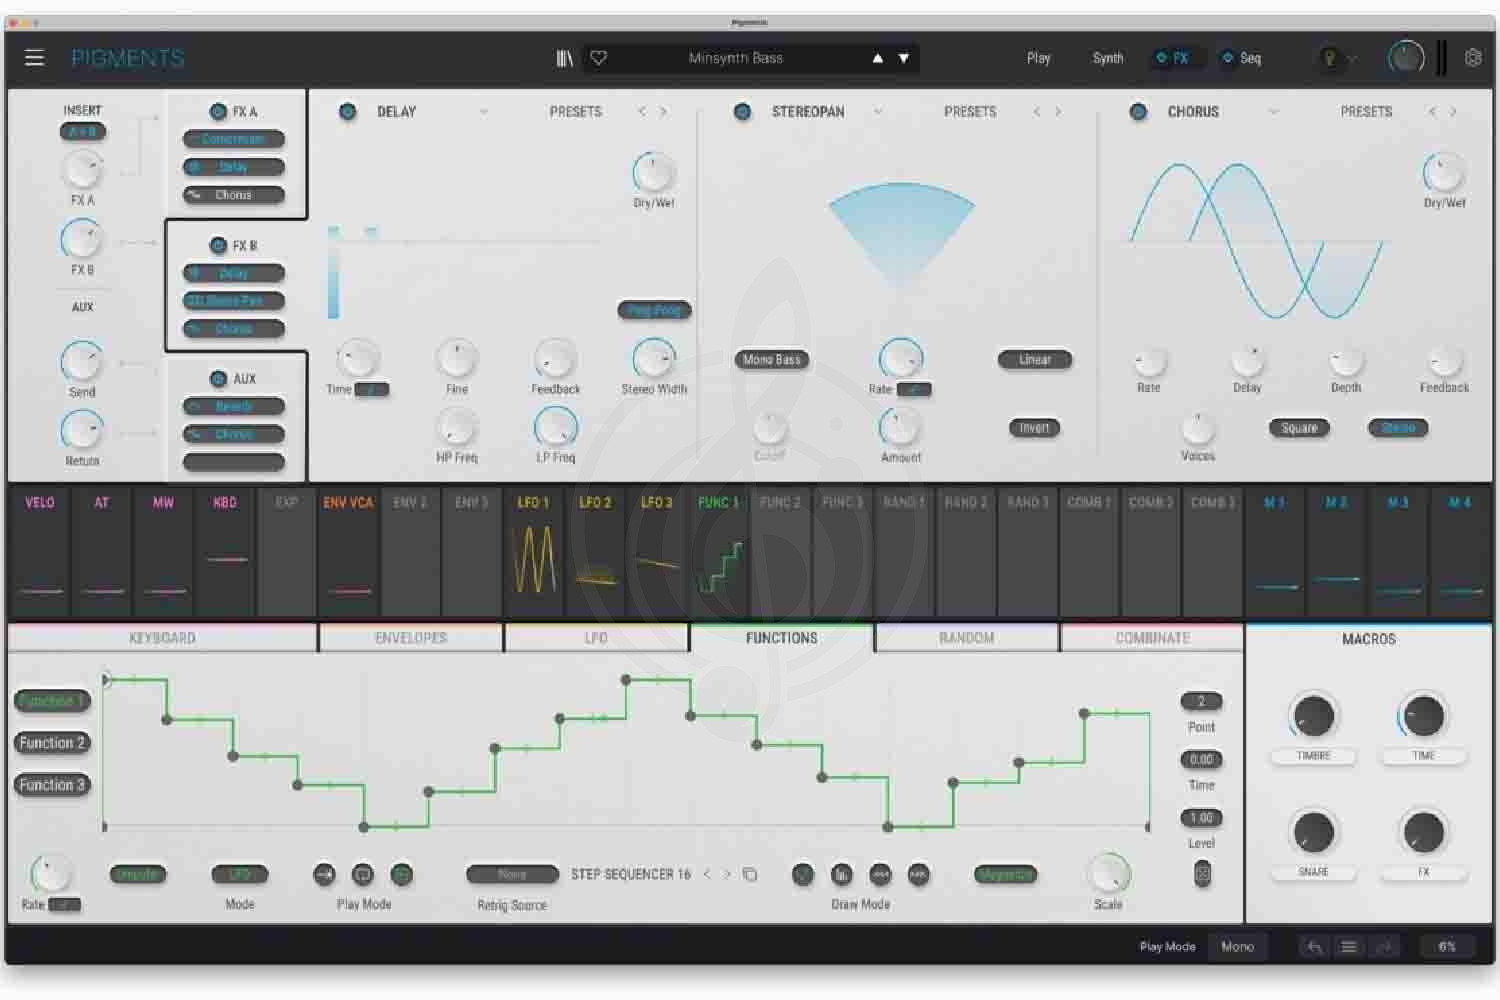Screen dimensions: 1500x1000
Task: Disable the Chorus effect power button
Action: (1138, 112)
